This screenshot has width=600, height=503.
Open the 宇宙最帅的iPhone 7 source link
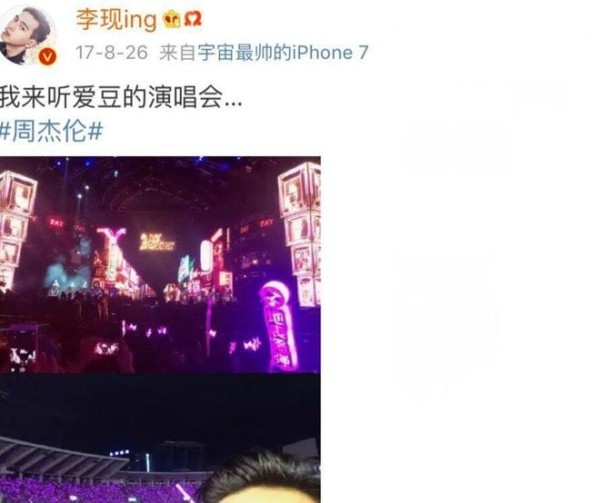coord(283,52)
